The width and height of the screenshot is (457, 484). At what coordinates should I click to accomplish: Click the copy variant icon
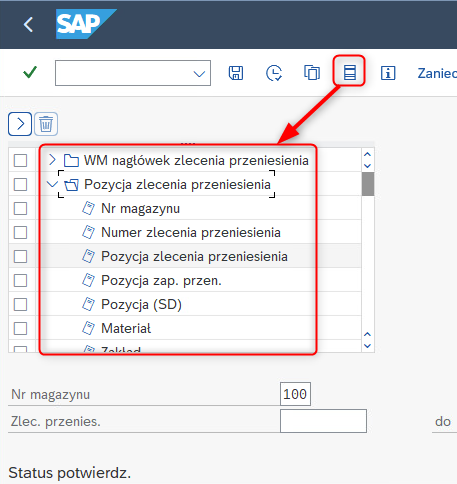pyautogui.click(x=312, y=73)
